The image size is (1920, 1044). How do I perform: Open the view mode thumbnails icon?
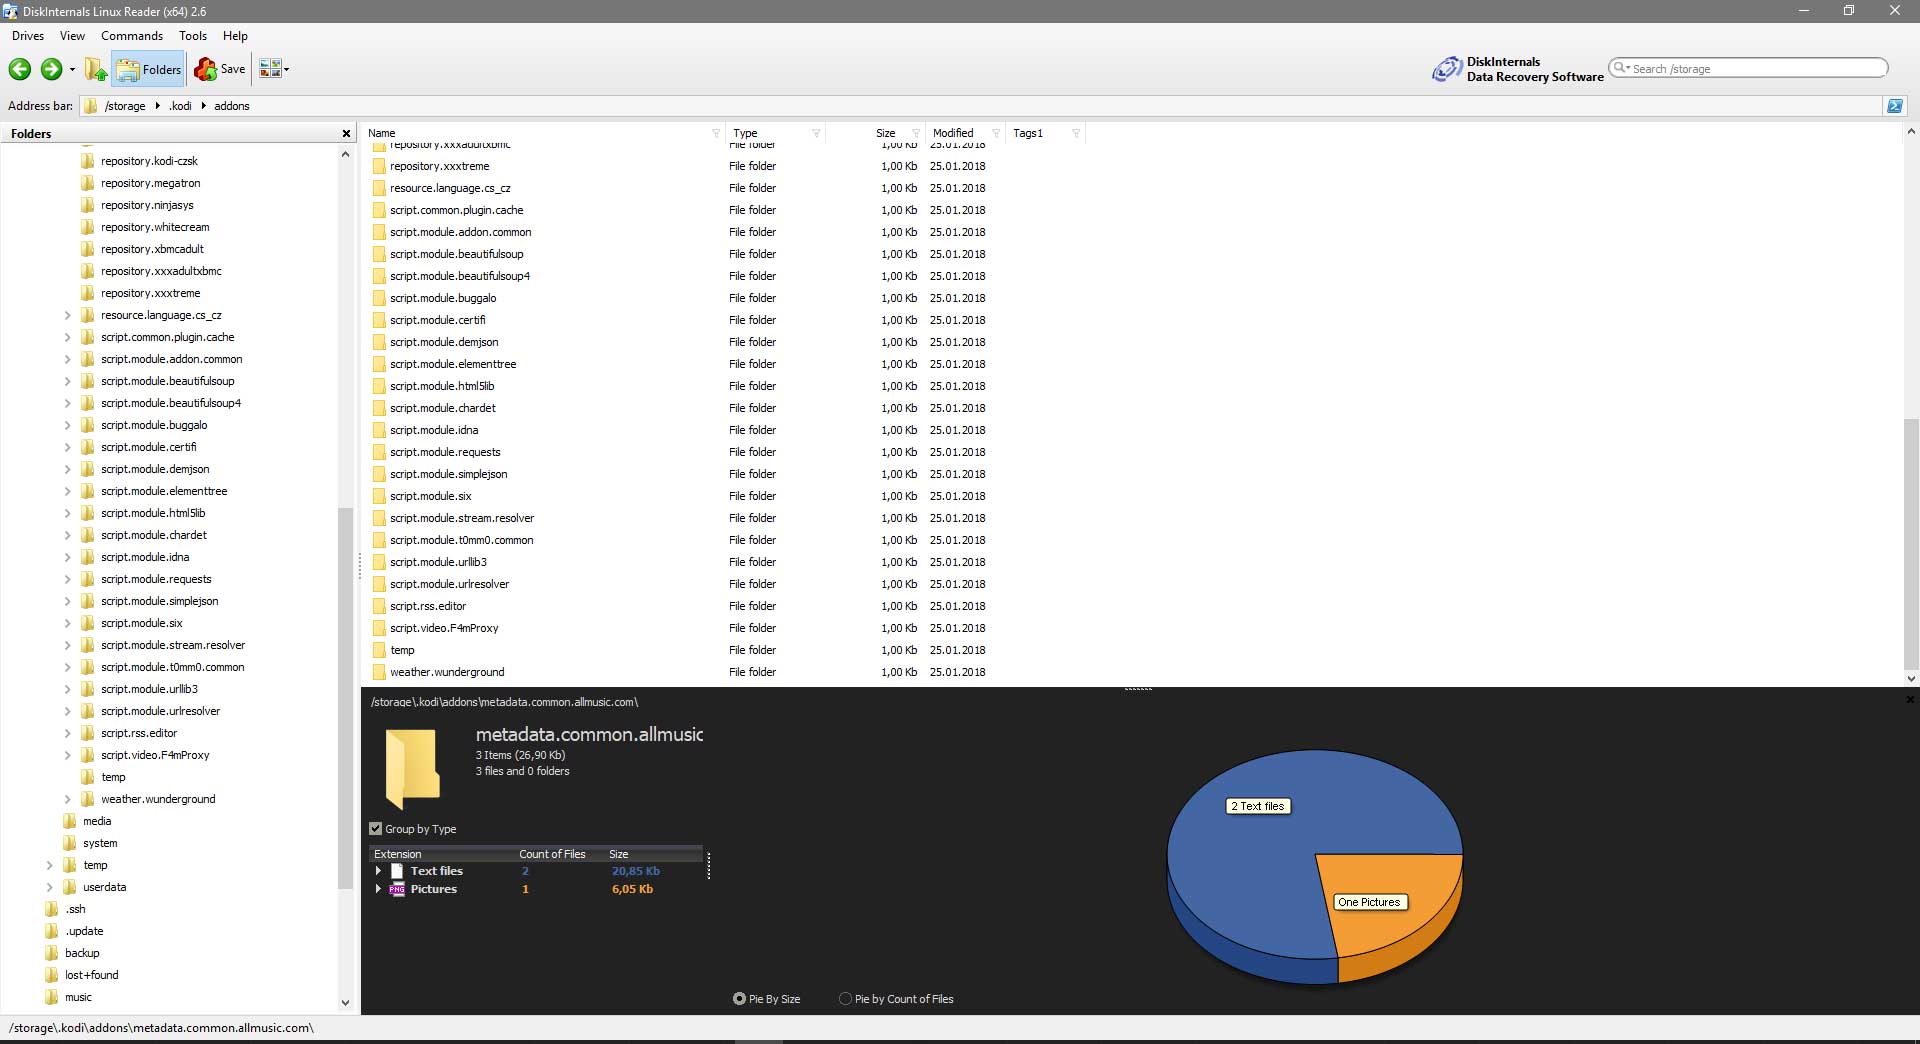pos(269,69)
